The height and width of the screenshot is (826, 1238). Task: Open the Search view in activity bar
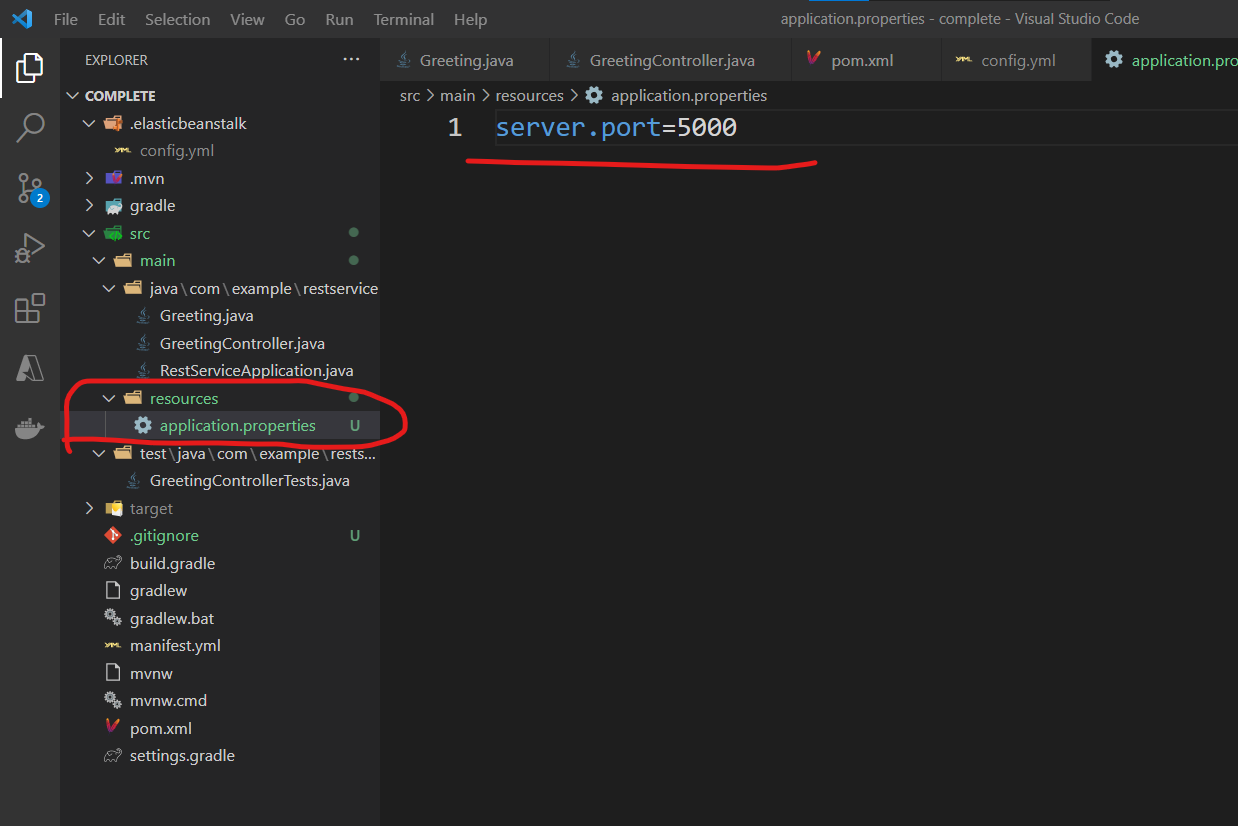30,127
